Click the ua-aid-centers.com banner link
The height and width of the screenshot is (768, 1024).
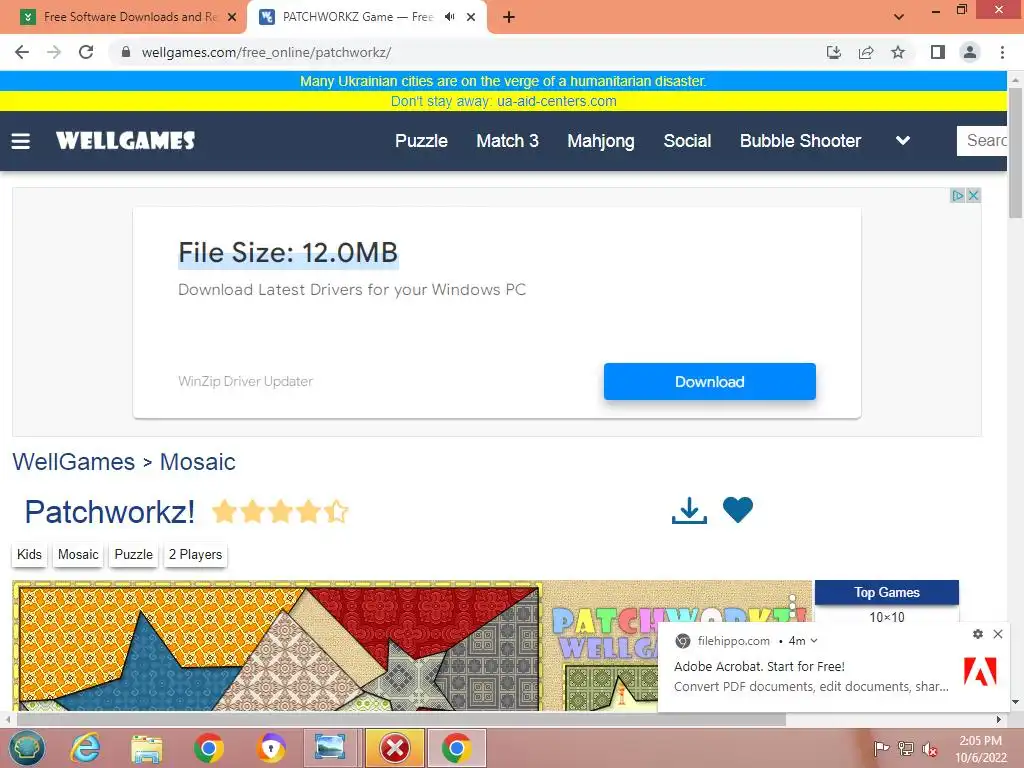coord(556,101)
